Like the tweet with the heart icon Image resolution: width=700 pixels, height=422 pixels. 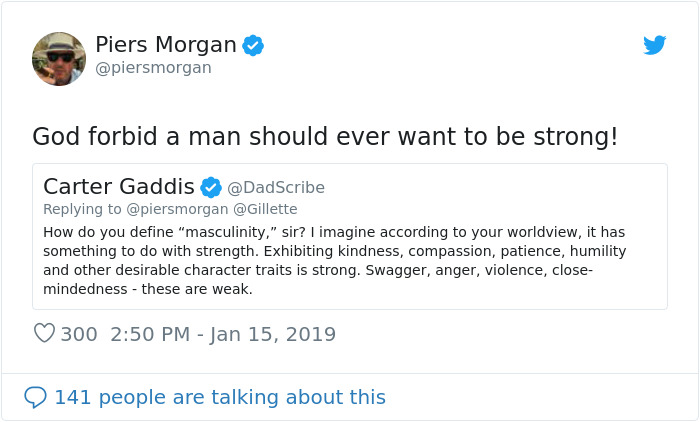point(44,334)
